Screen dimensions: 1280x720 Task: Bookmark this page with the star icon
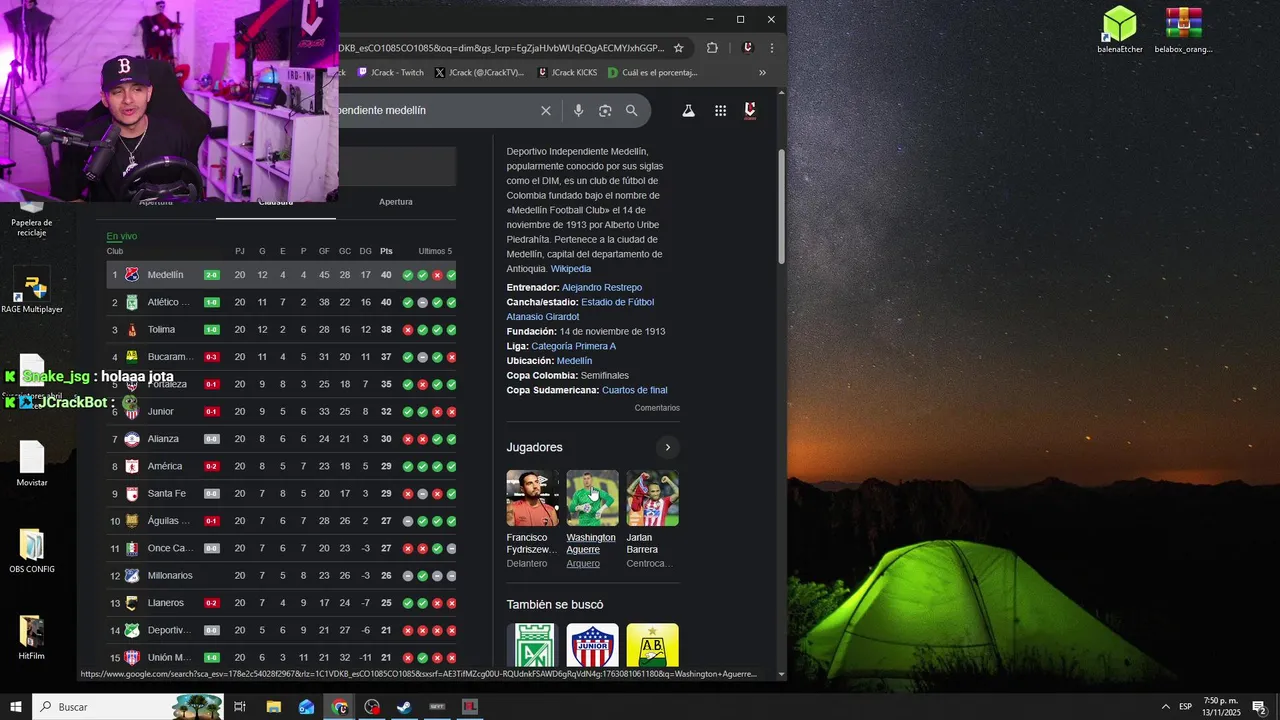click(678, 48)
